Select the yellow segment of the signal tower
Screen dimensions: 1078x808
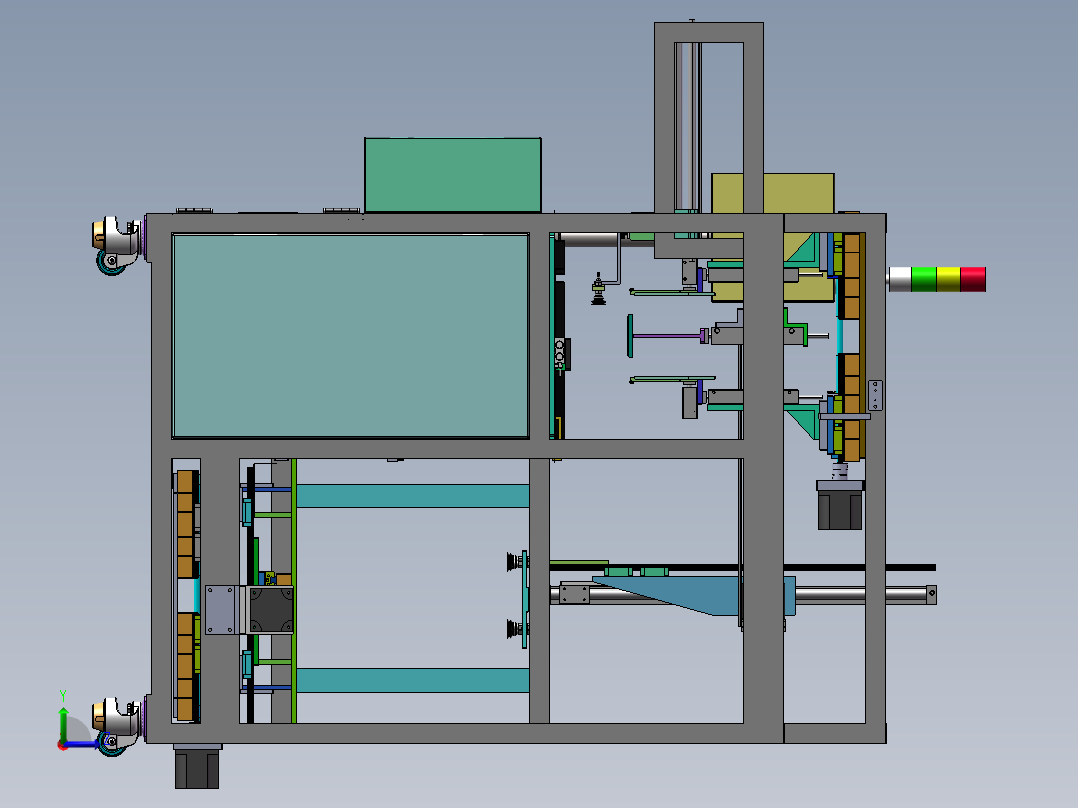[x=948, y=279]
